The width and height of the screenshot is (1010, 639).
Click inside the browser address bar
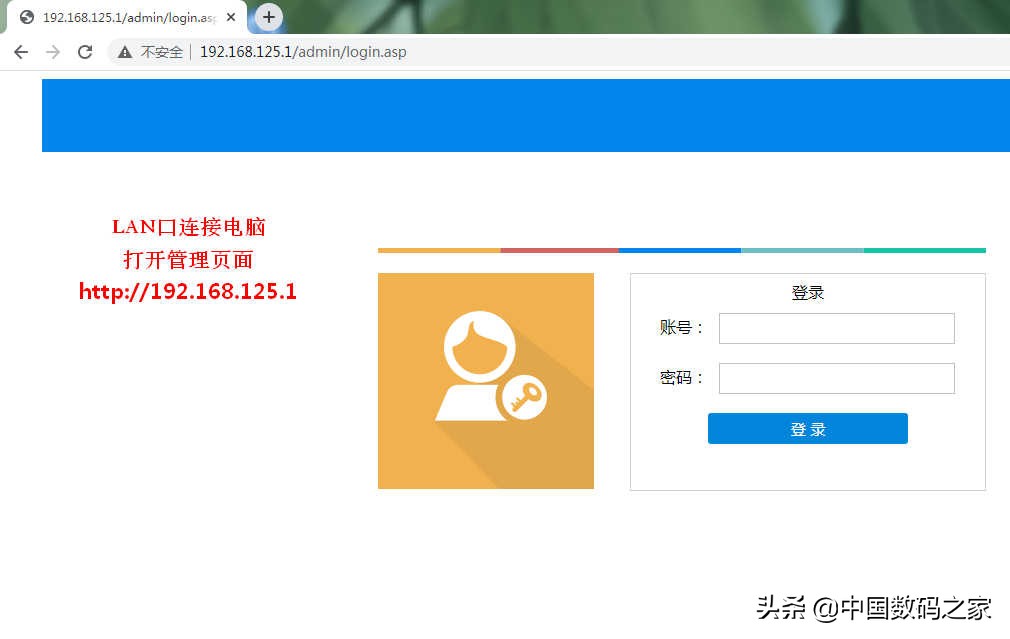[400, 51]
